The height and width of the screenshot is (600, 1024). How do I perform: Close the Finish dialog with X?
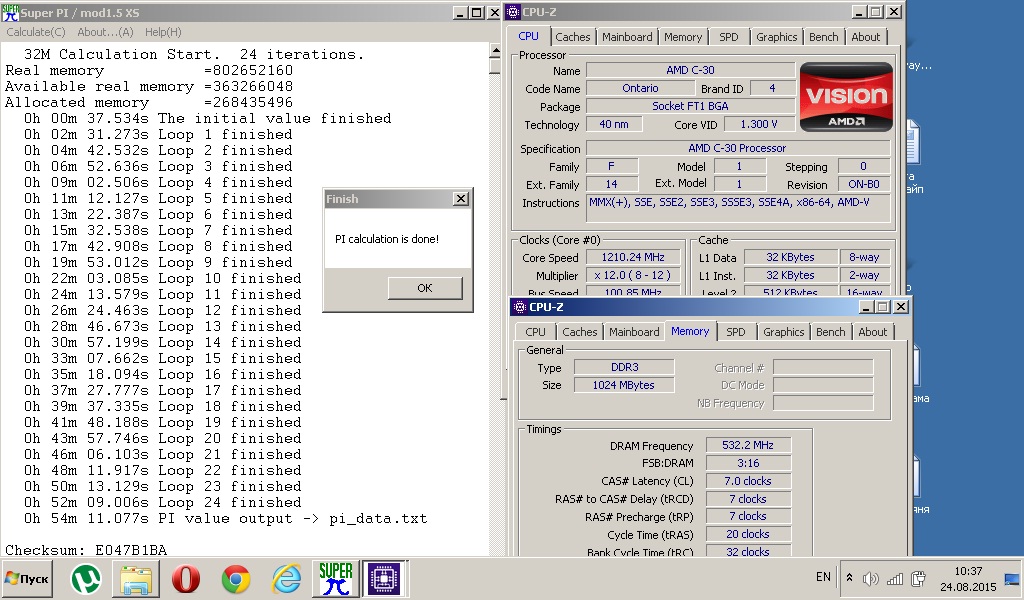[x=461, y=198]
